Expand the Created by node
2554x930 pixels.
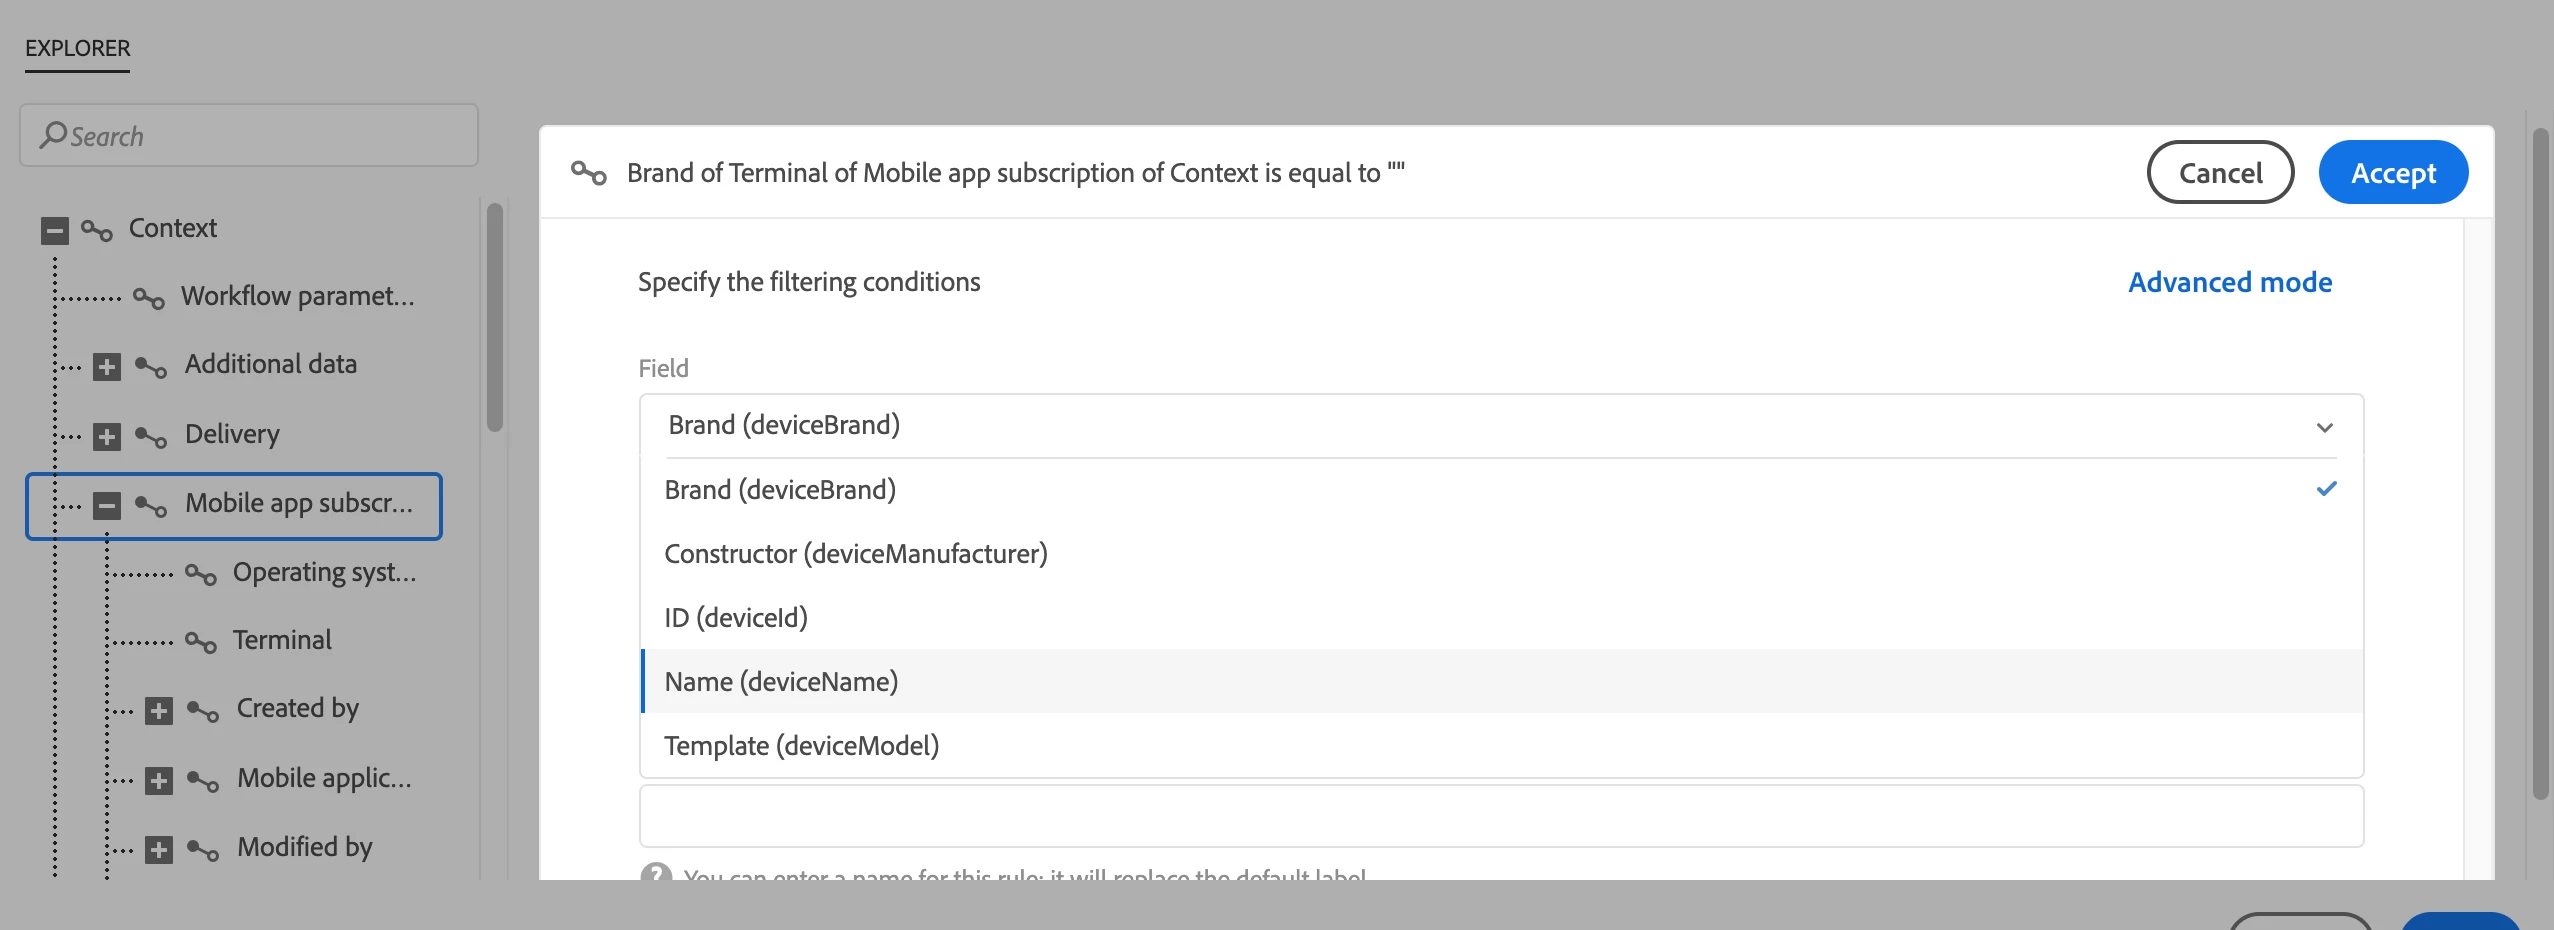[159, 711]
